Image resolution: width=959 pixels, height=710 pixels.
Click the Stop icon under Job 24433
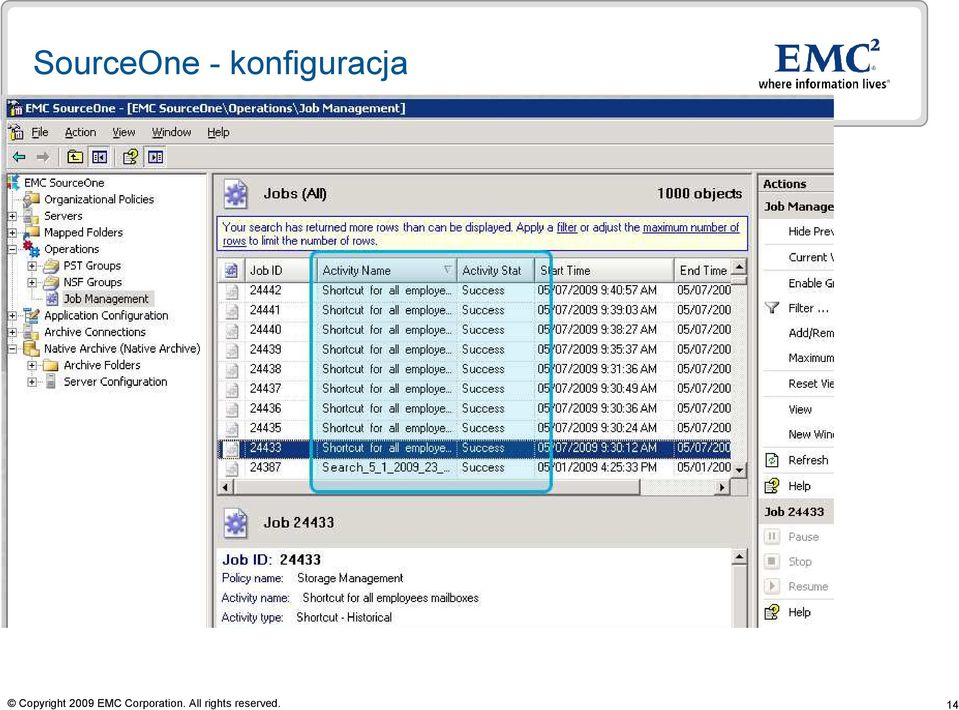(772, 561)
